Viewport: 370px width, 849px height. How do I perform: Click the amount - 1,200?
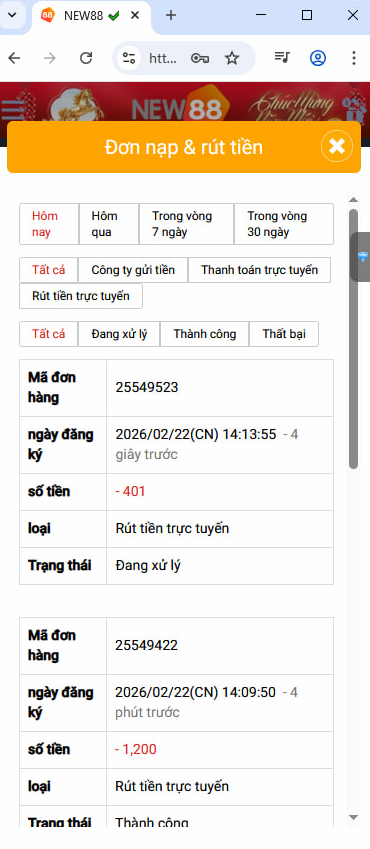tap(136, 749)
